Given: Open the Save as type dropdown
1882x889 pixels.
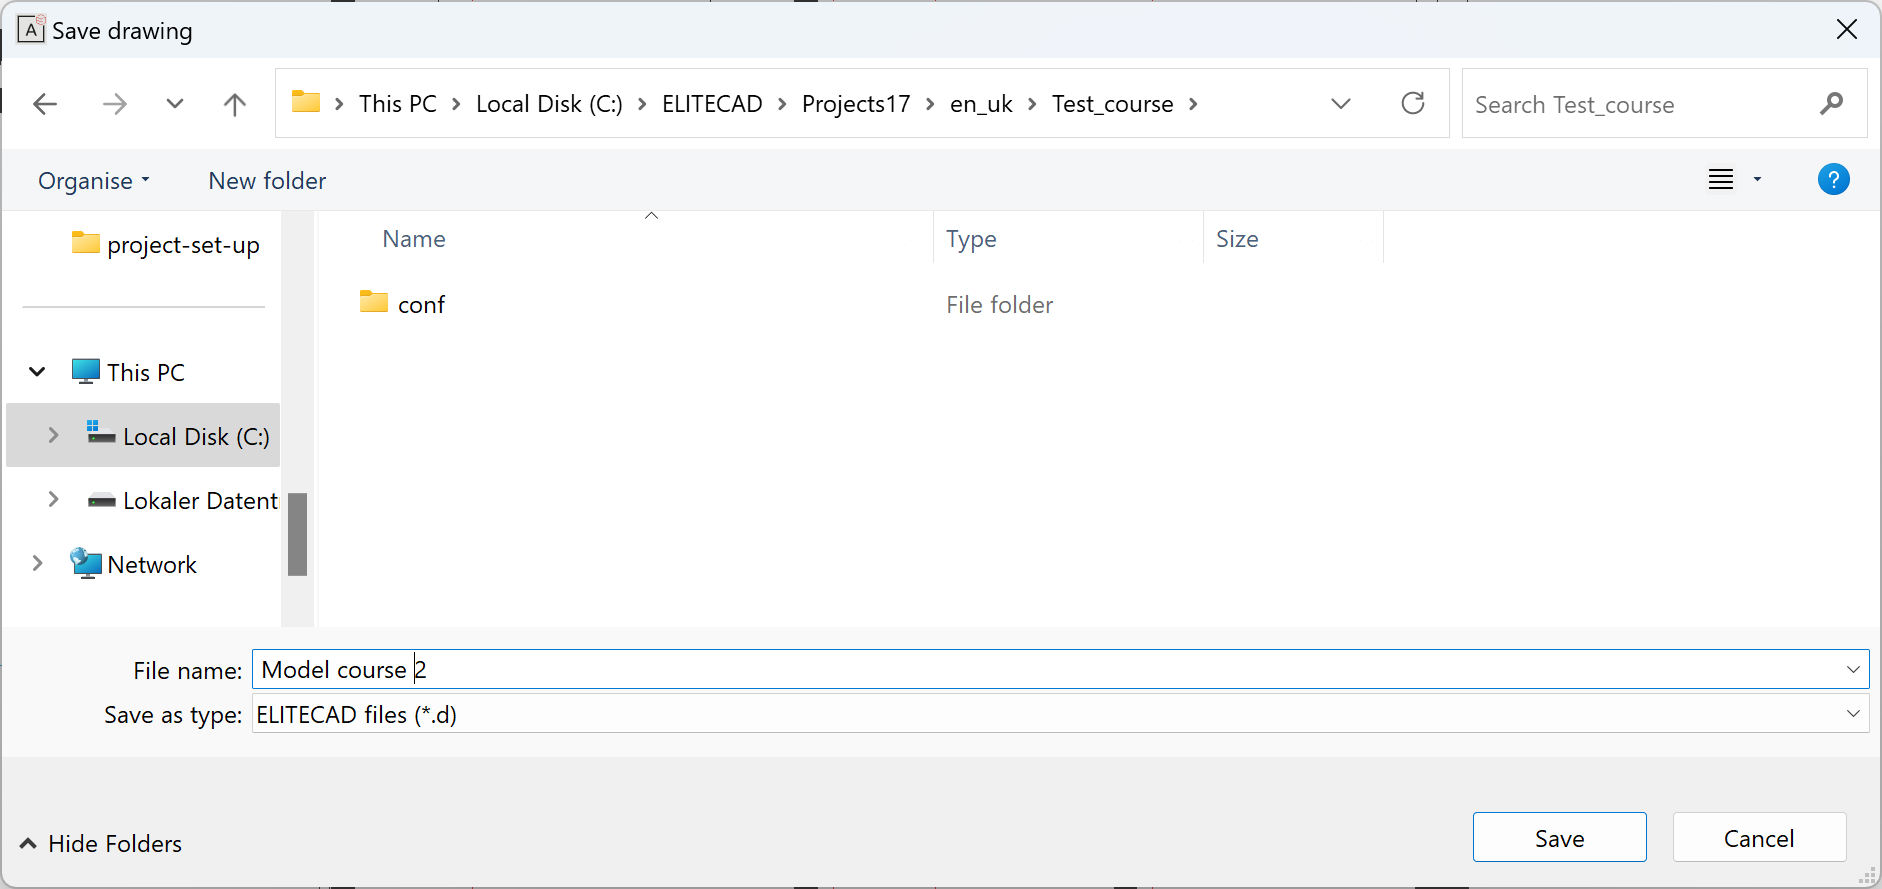Looking at the screenshot, I should point(1852,714).
